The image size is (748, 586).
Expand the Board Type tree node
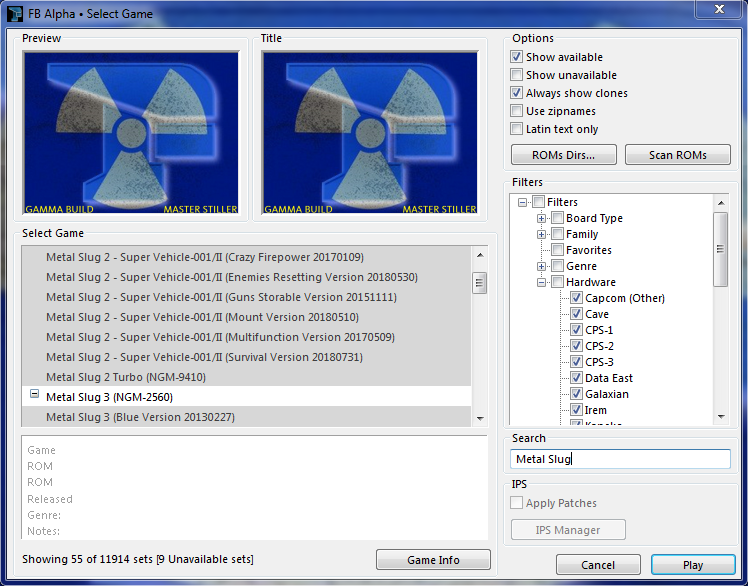541,219
